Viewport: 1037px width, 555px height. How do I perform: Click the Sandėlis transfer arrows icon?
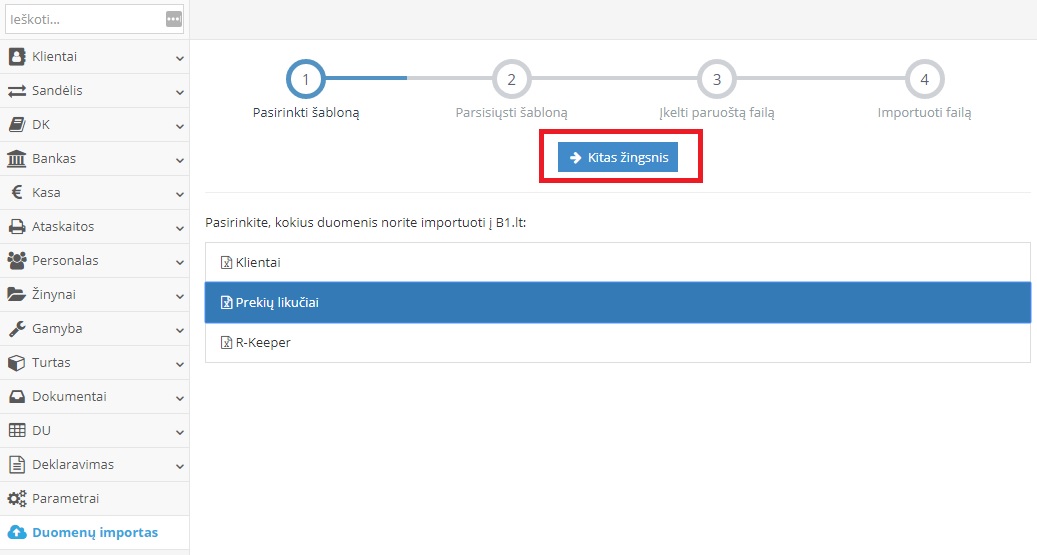click(x=17, y=91)
